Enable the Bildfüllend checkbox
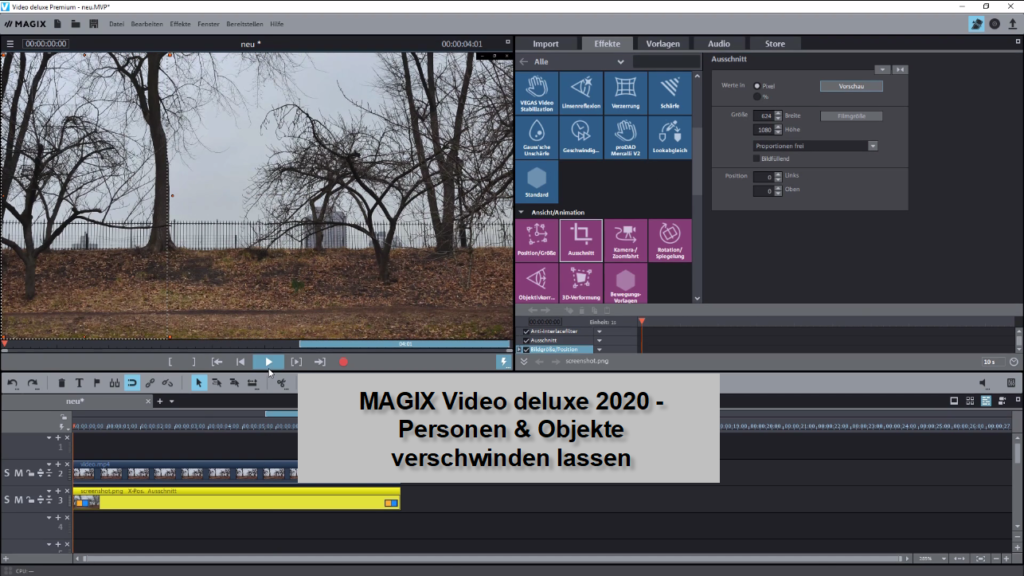This screenshot has width=1024, height=576. (757, 159)
